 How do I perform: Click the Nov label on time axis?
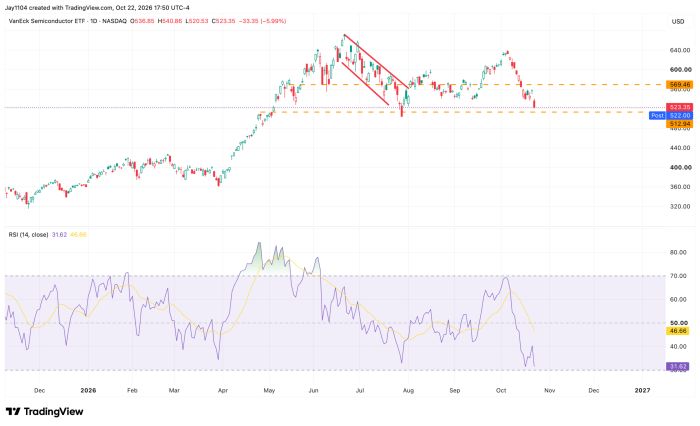[550, 390]
